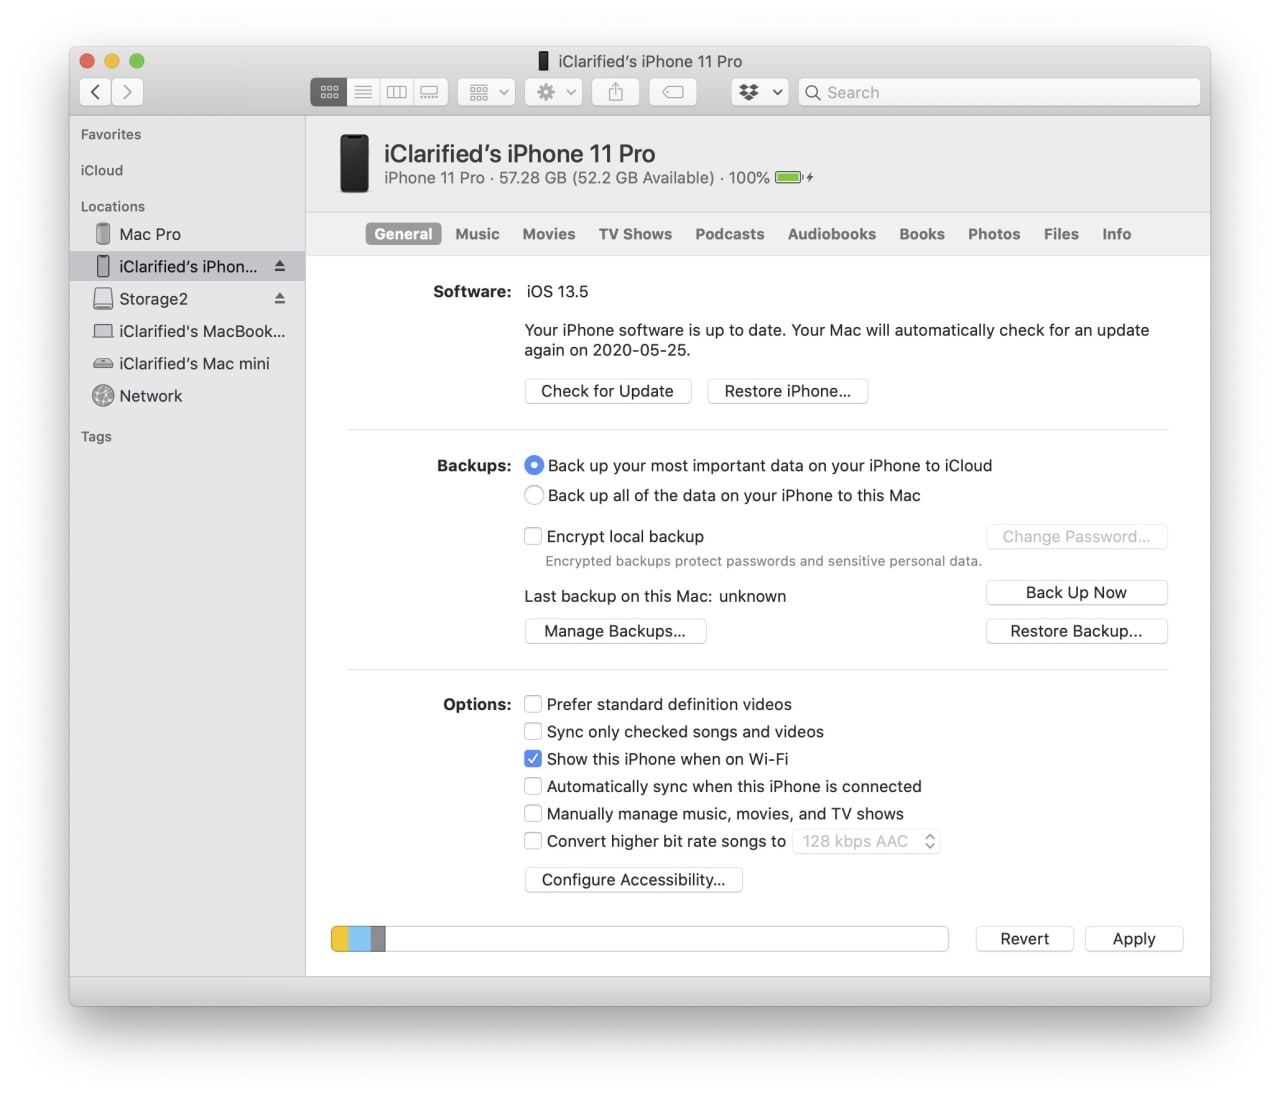Eject iClarified's iPhone from sidebar
The image size is (1280, 1098).
point(280,266)
